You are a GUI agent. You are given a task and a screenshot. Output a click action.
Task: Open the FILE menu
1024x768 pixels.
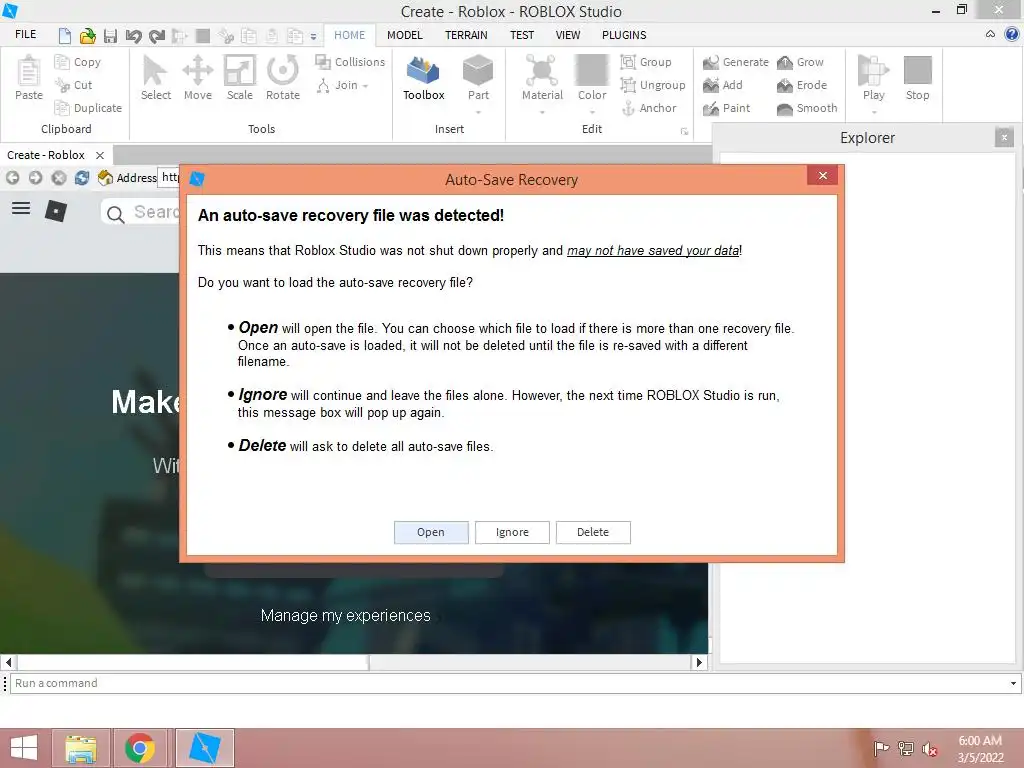25,35
